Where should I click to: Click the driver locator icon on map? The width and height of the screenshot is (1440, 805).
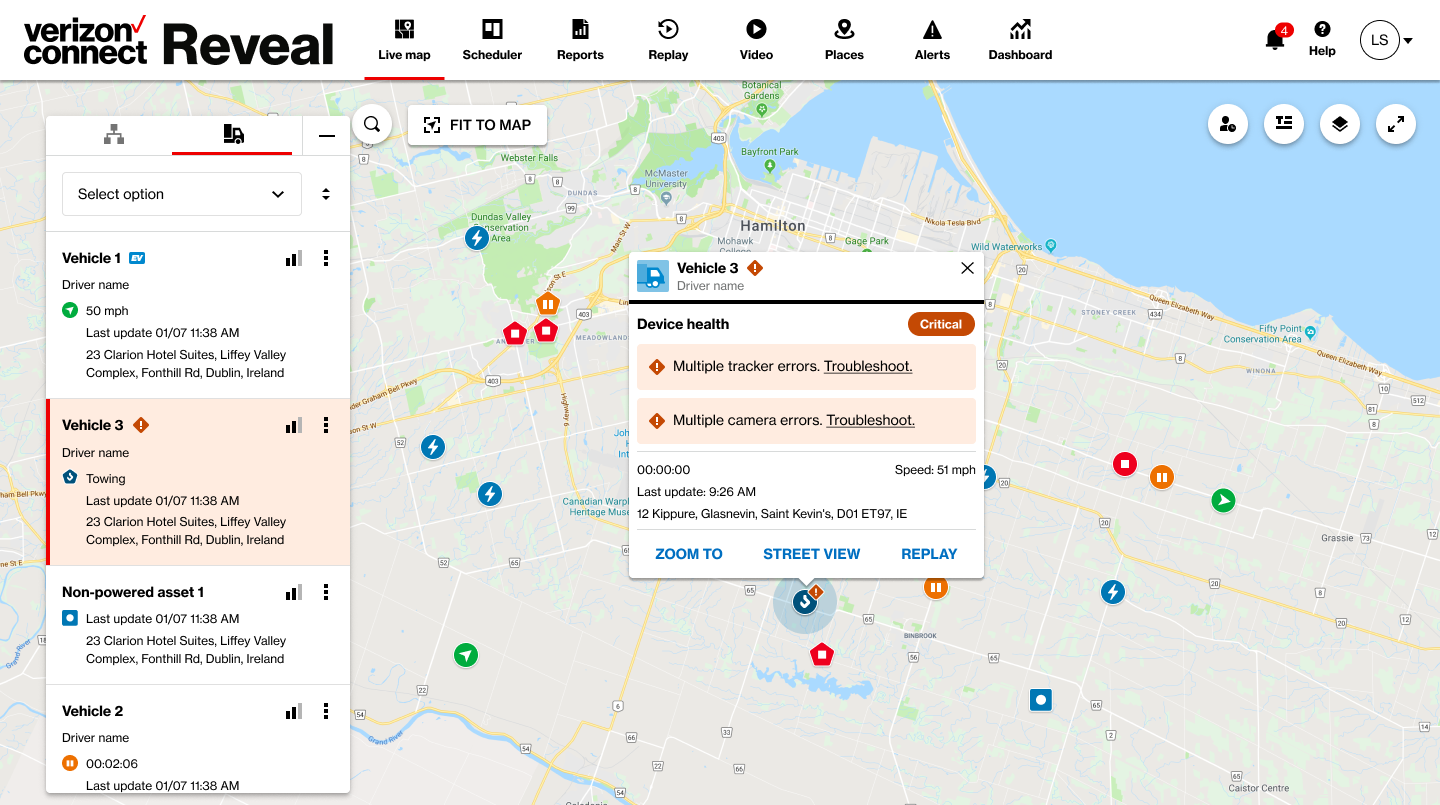(1228, 124)
